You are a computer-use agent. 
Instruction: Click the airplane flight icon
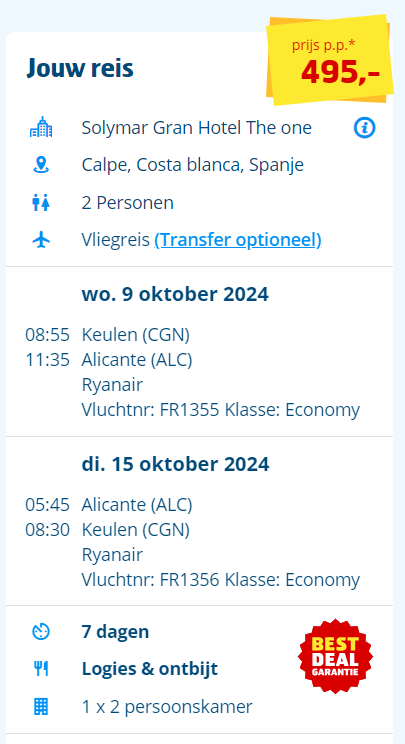(x=41, y=240)
